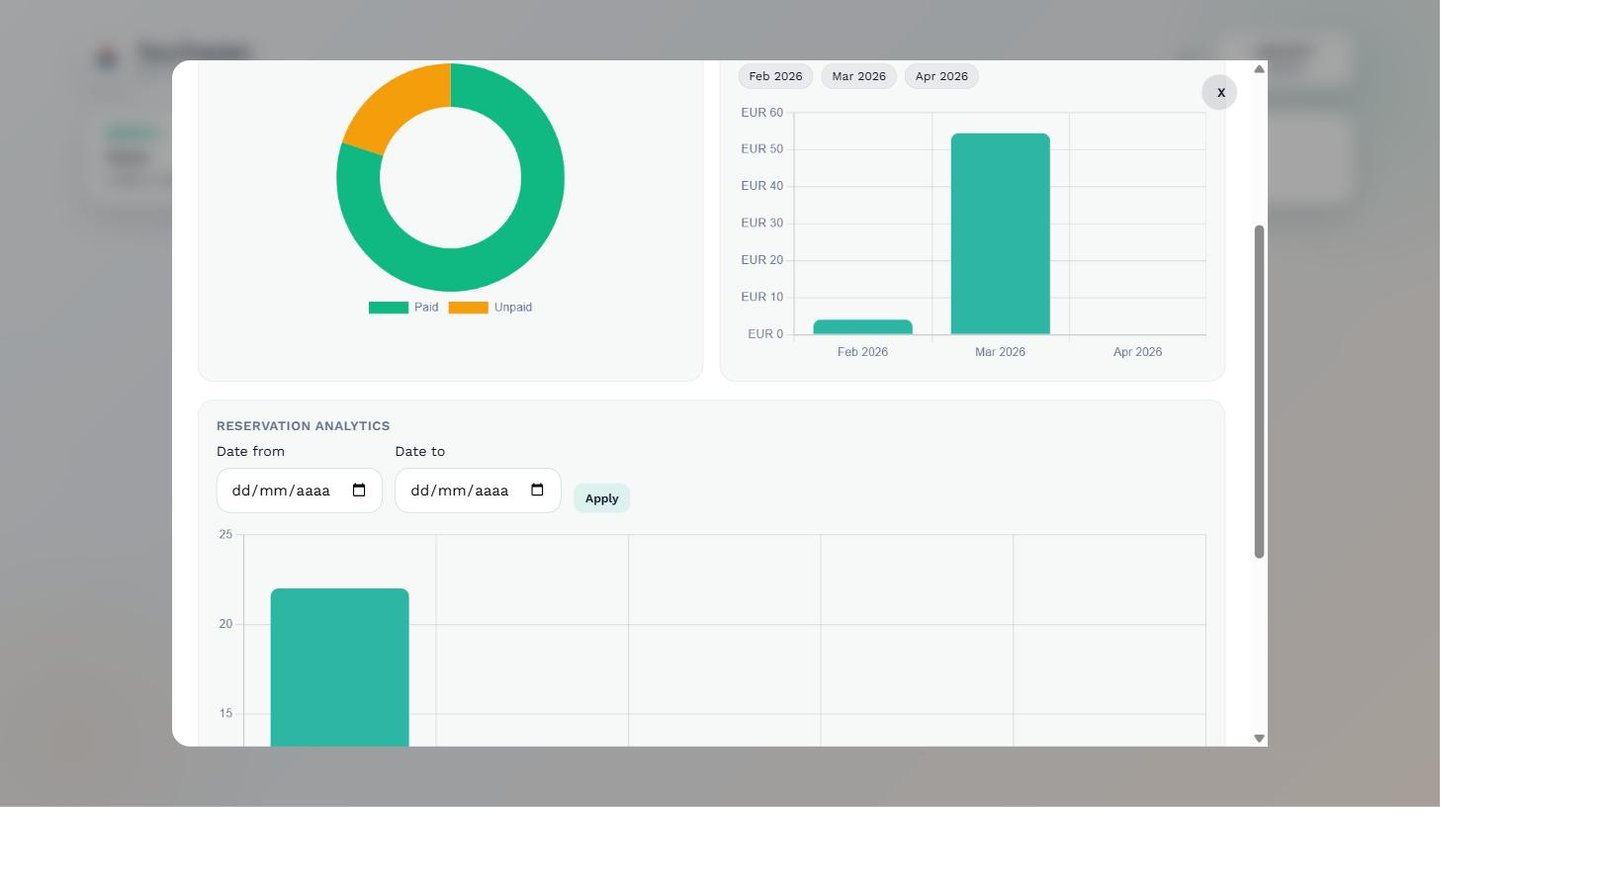The width and height of the screenshot is (1600, 896).
Task: Toggle the Unpaid legend swatch
Action: tap(468, 308)
